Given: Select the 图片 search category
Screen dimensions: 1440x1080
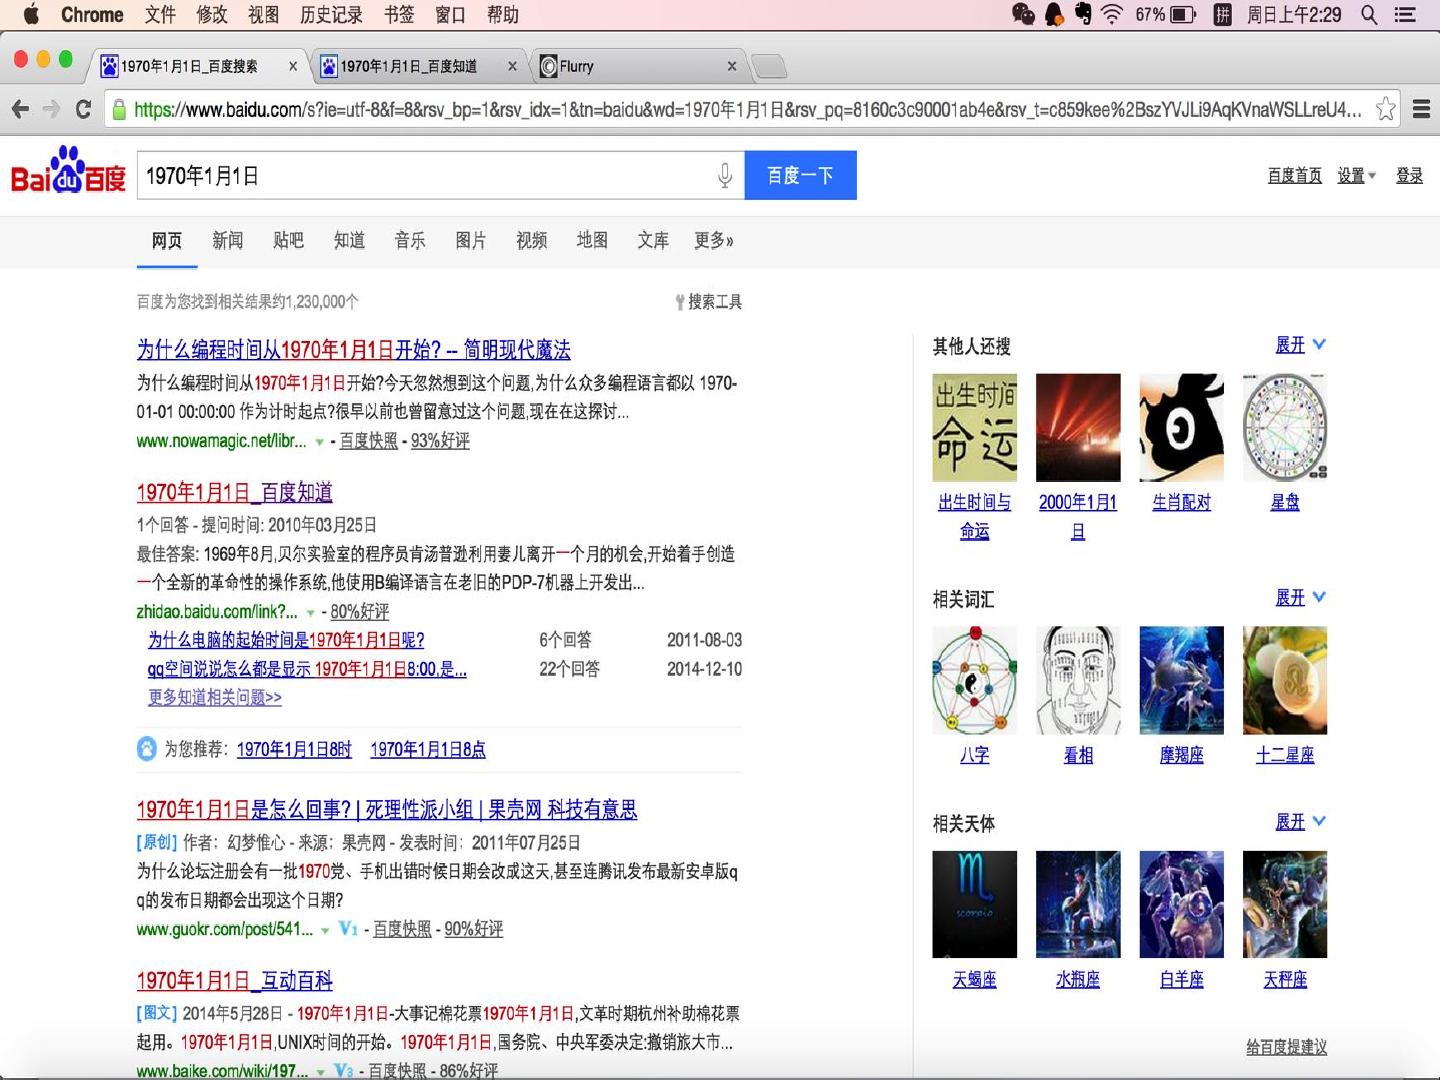Looking at the screenshot, I should click(x=471, y=240).
